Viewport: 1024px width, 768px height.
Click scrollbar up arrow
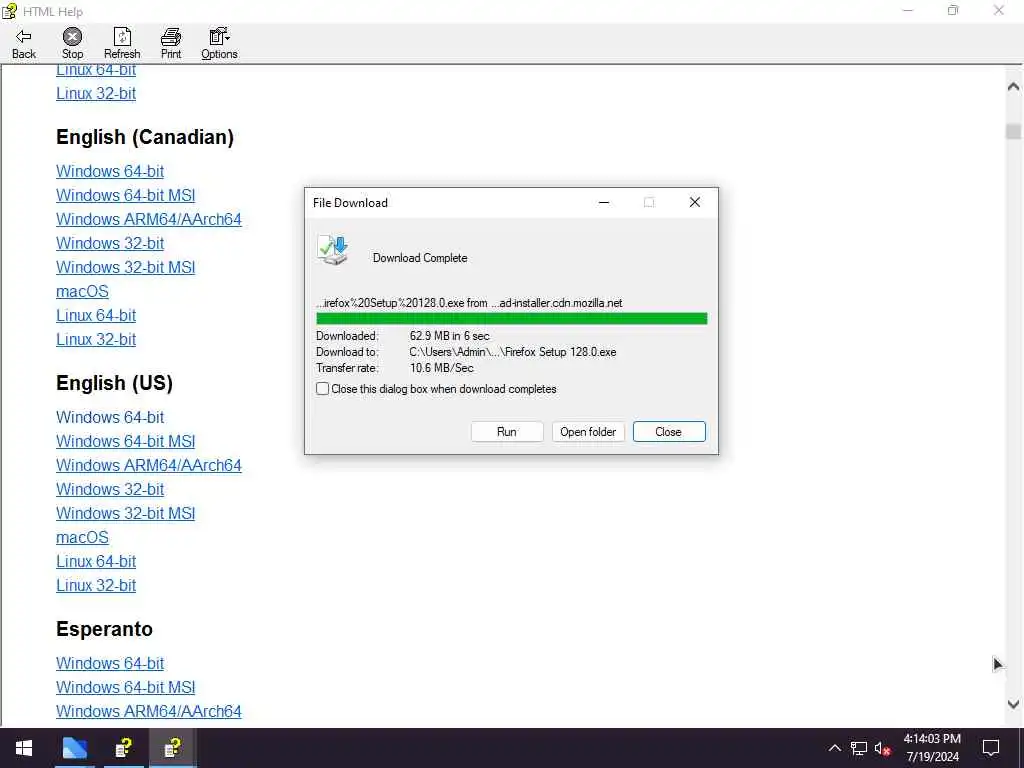point(1014,86)
